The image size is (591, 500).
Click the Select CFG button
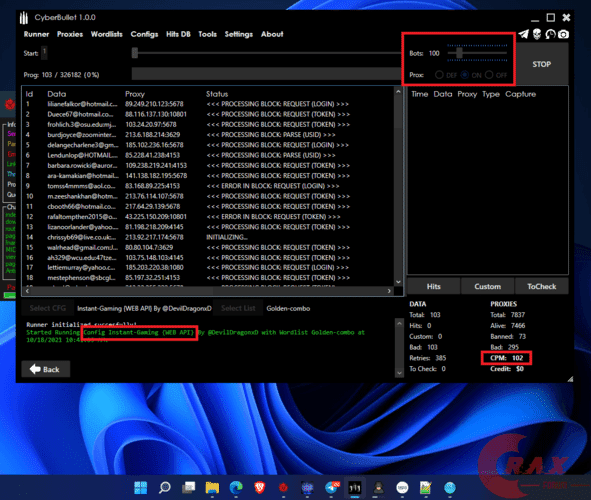point(48,308)
